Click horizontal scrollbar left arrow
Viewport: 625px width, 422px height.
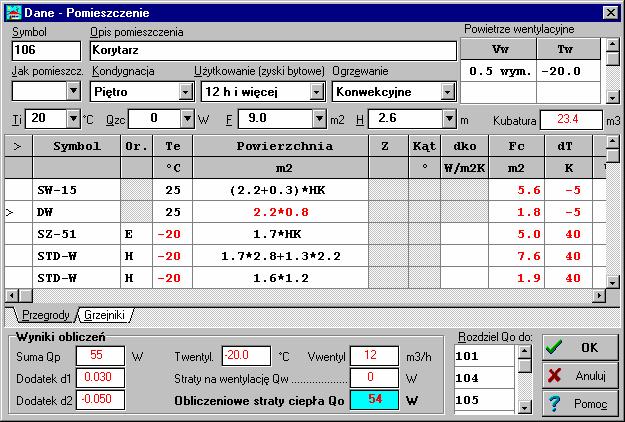[12, 296]
